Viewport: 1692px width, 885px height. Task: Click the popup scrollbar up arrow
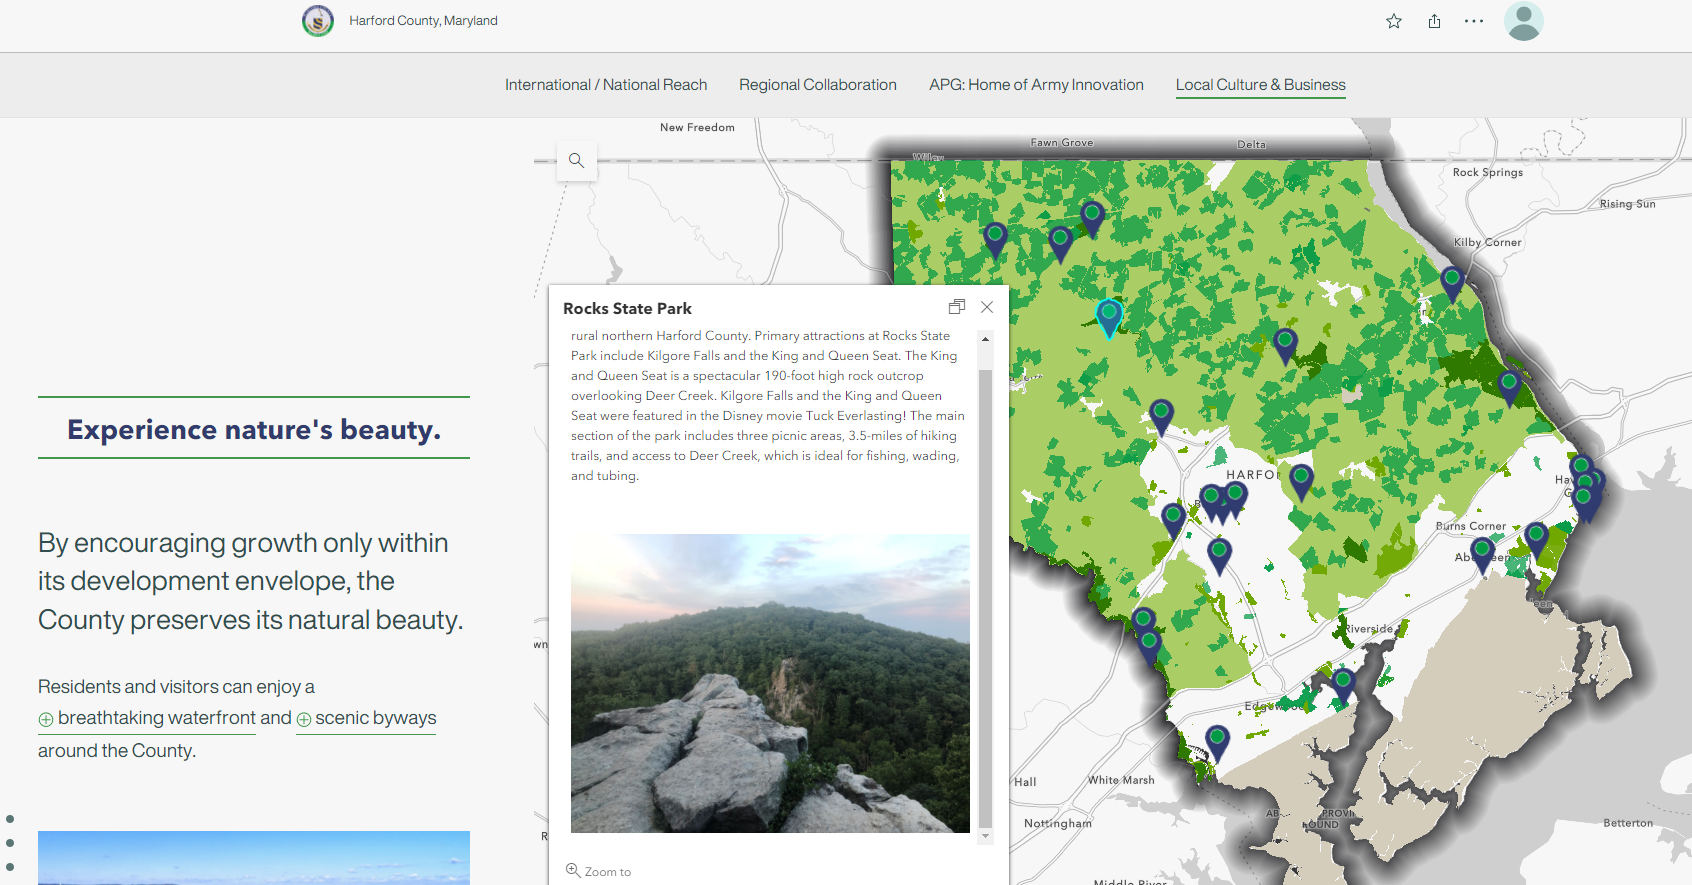tap(985, 339)
